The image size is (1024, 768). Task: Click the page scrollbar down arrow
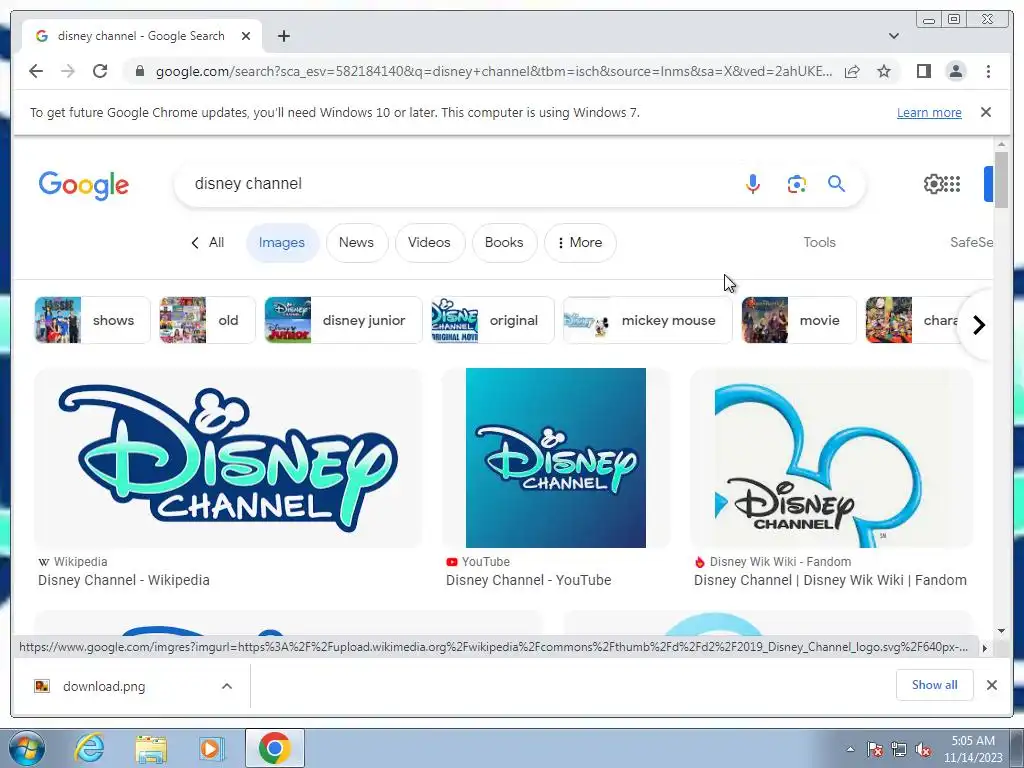pyautogui.click(x=1001, y=631)
